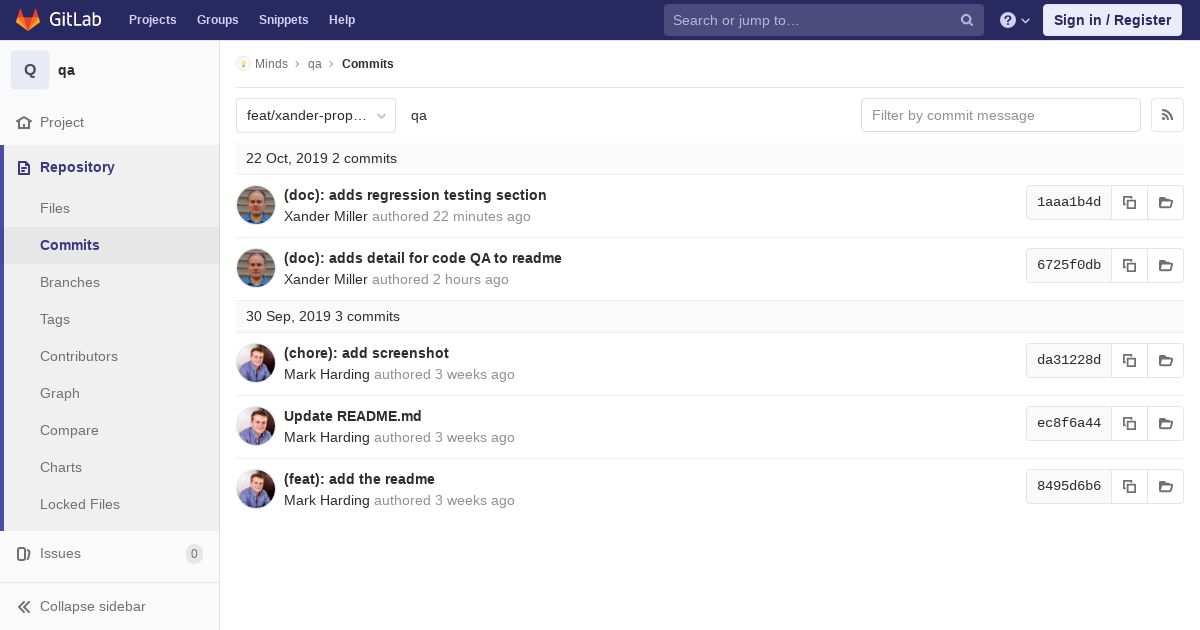Click the search magnifier icon
Screen dimensions: 1200x630
(967, 20)
